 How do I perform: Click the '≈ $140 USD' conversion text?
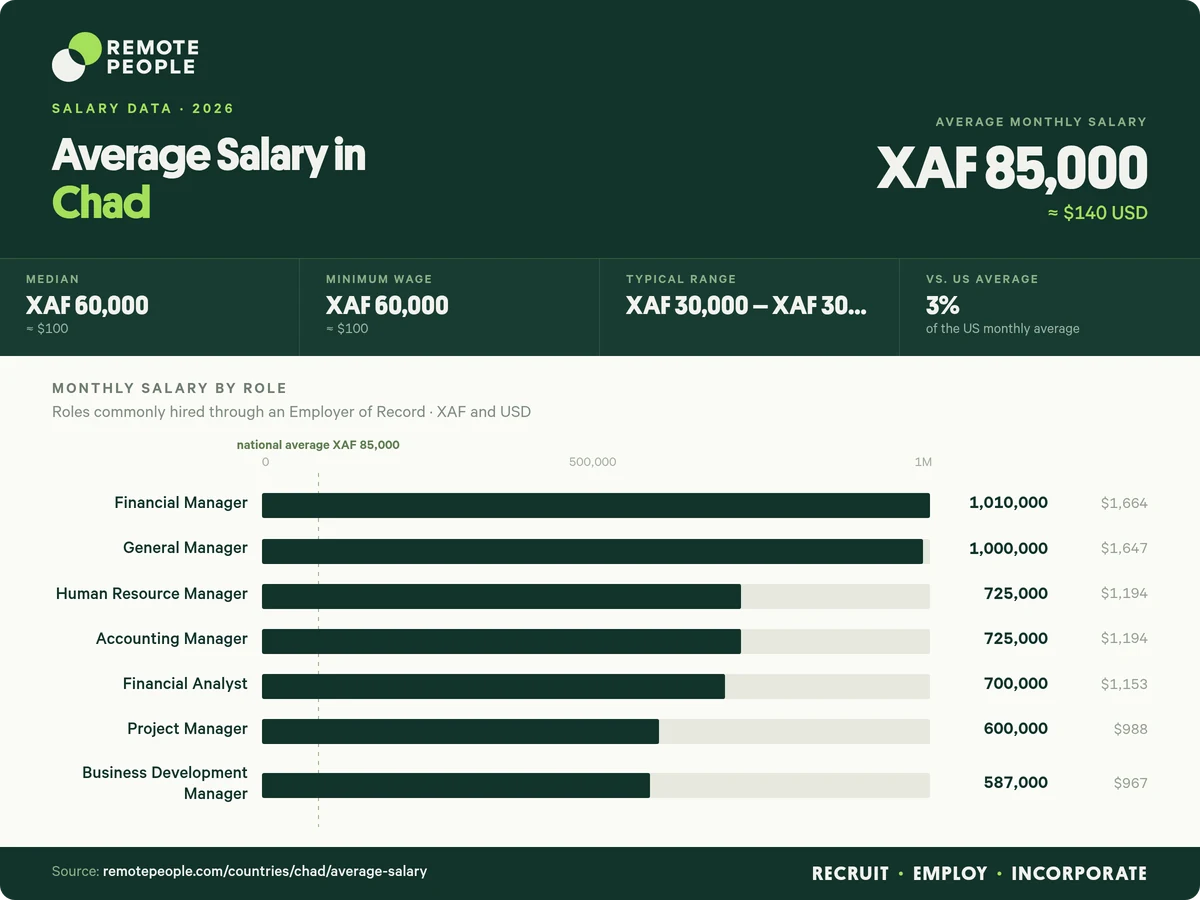pyautogui.click(x=1097, y=213)
